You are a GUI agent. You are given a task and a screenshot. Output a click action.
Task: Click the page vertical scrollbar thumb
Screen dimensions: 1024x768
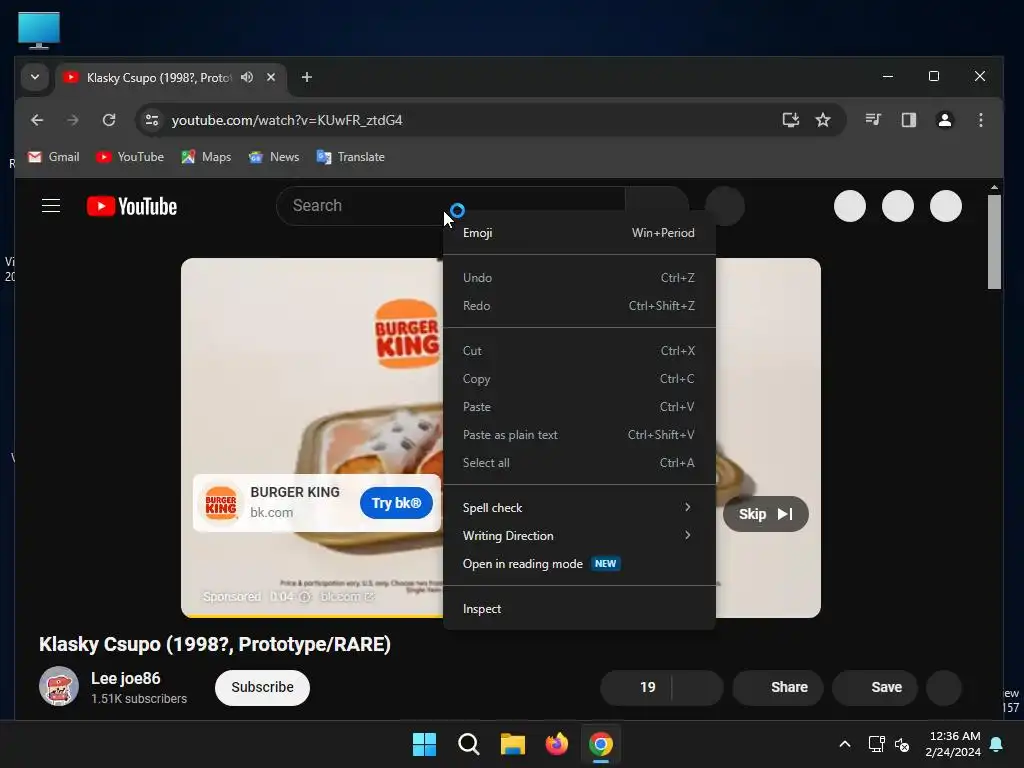click(994, 242)
